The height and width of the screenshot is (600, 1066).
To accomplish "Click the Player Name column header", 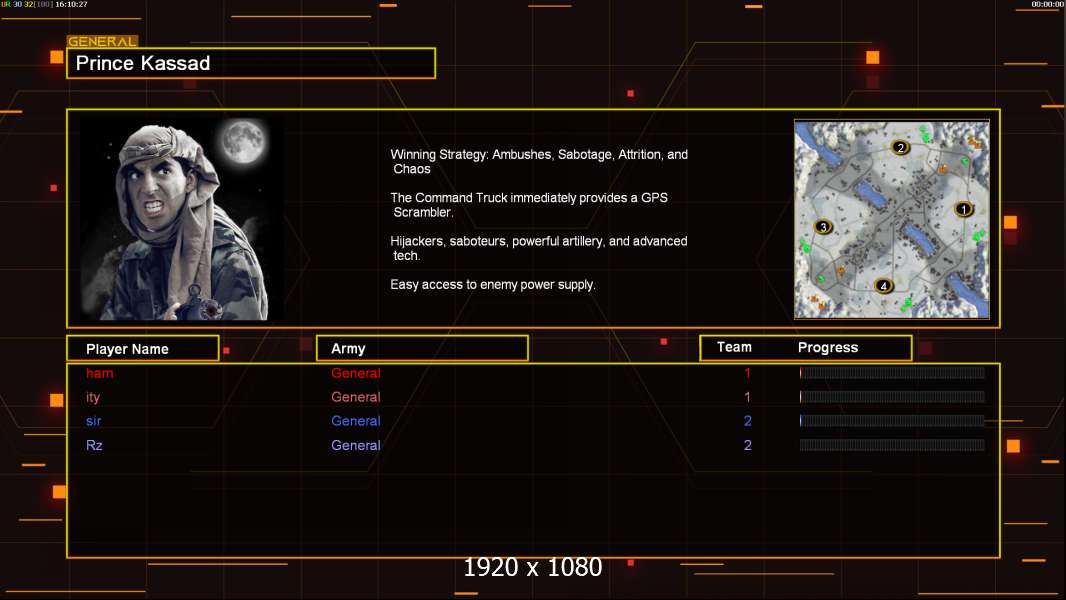I will pyautogui.click(x=143, y=349).
